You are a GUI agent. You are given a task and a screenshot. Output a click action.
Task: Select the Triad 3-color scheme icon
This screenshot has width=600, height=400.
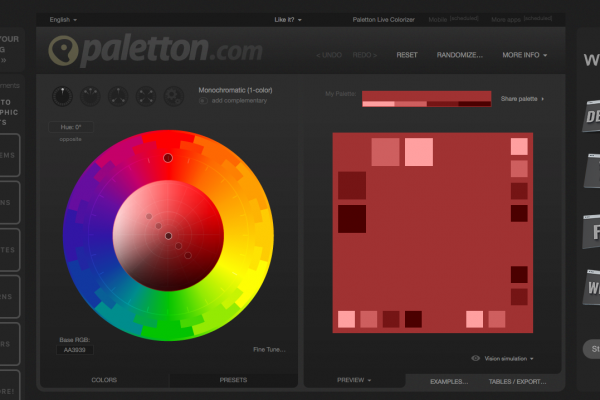click(x=118, y=96)
